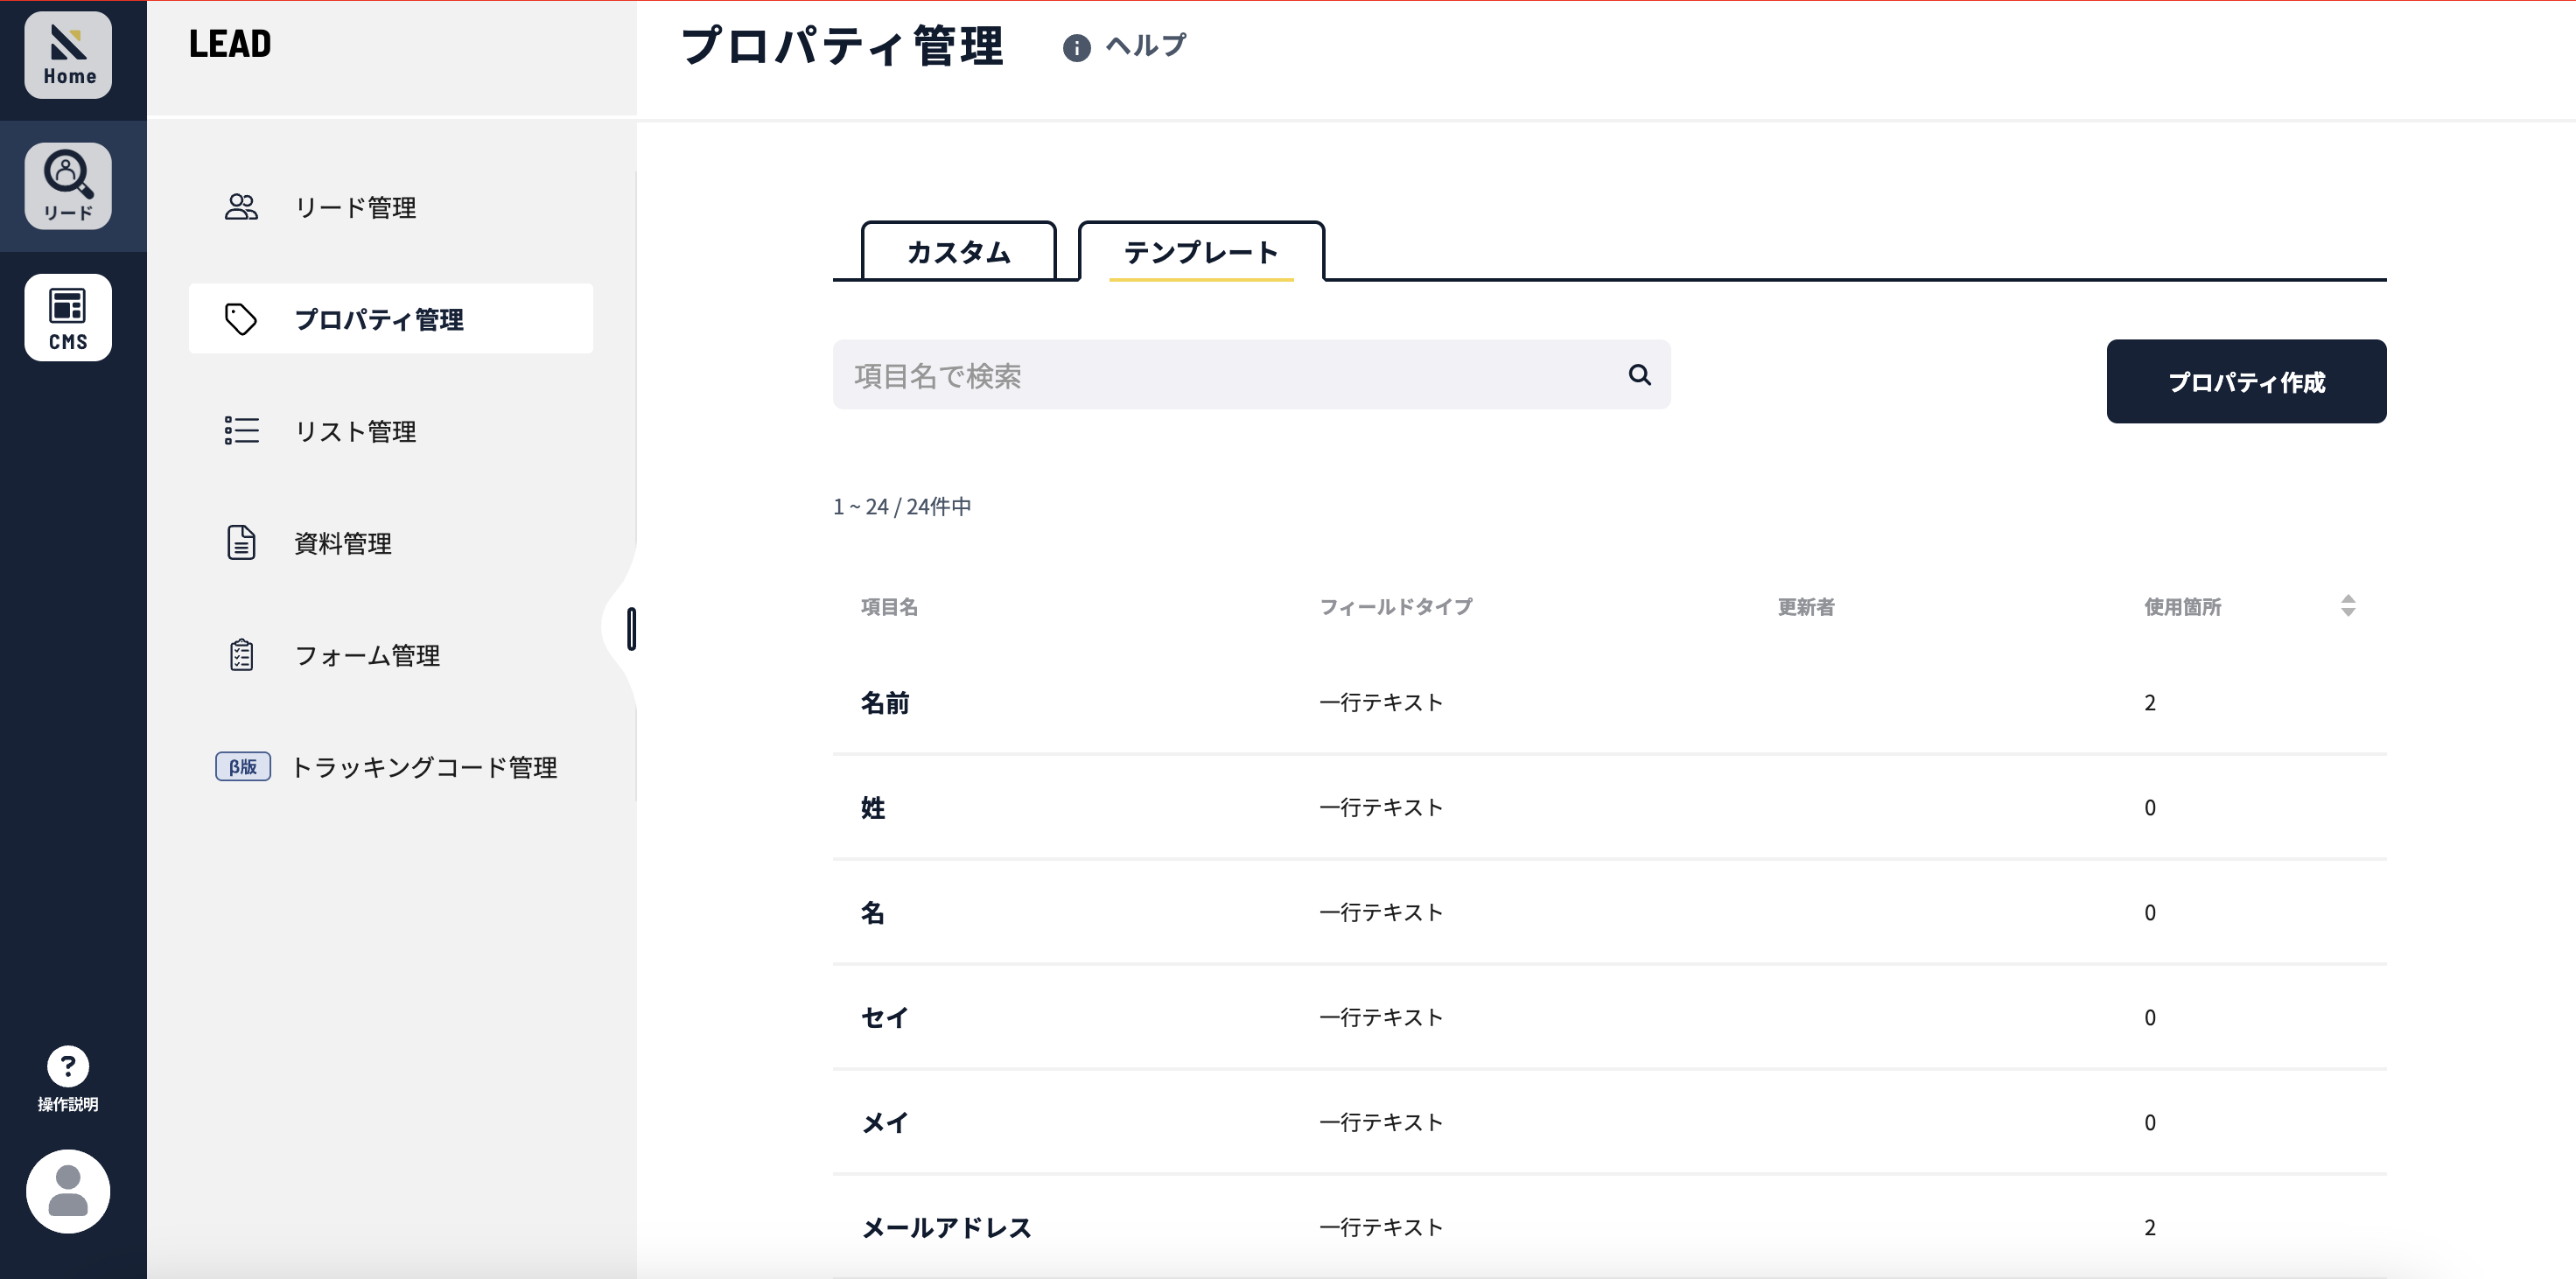Image resolution: width=2576 pixels, height=1279 pixels.
Task: Click the usage count in 名前 row
Action: 2149,703
